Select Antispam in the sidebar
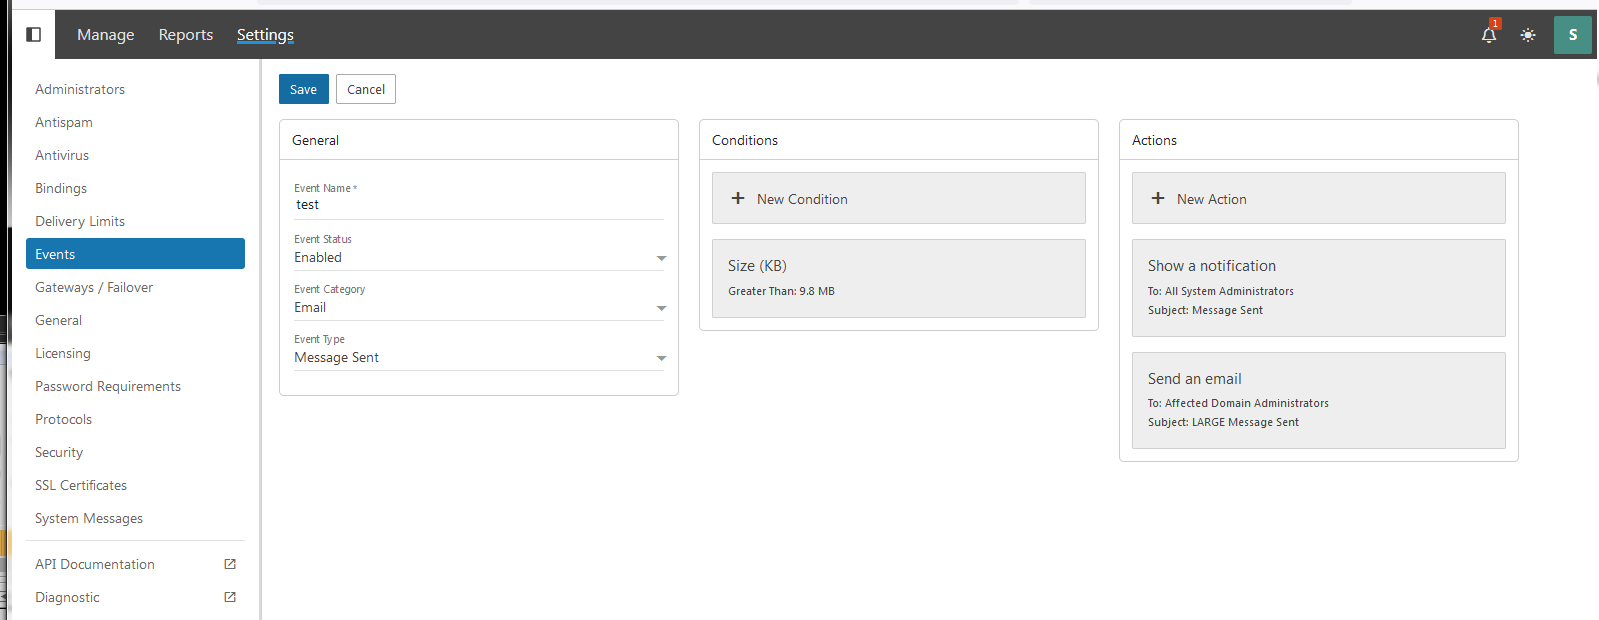 64,122
